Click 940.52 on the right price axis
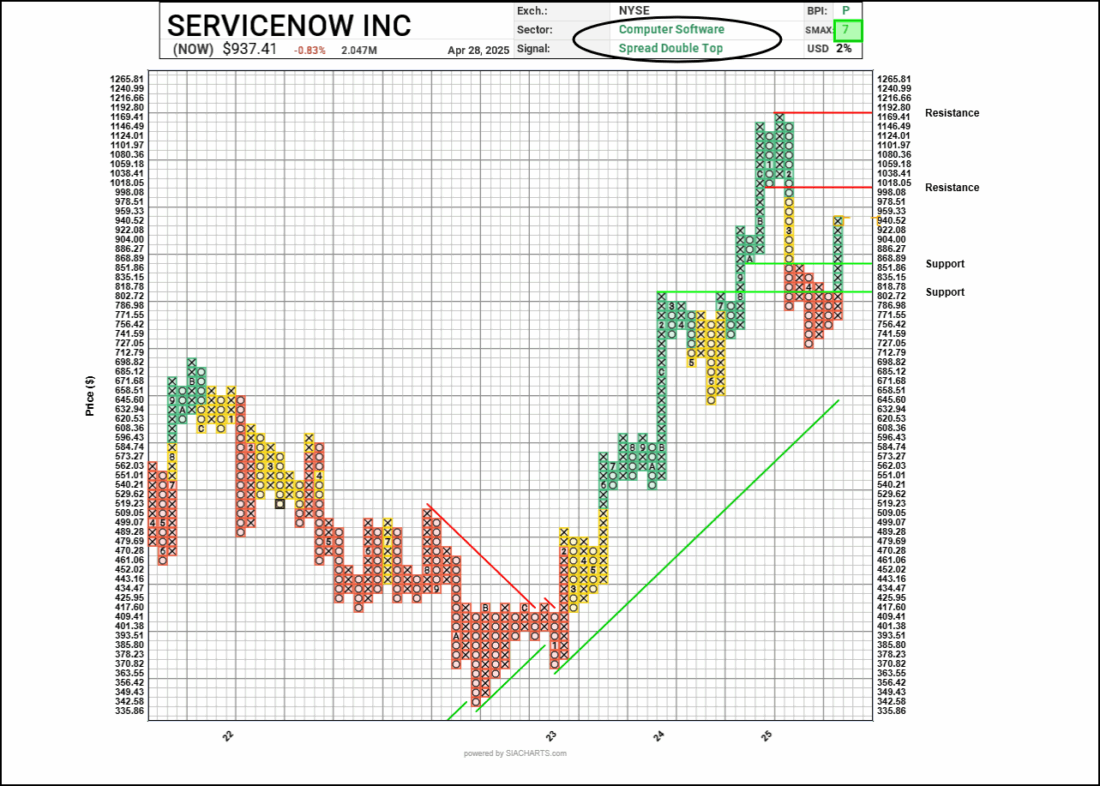Viewport: 1100px width, 786px height. click(894, 220)
